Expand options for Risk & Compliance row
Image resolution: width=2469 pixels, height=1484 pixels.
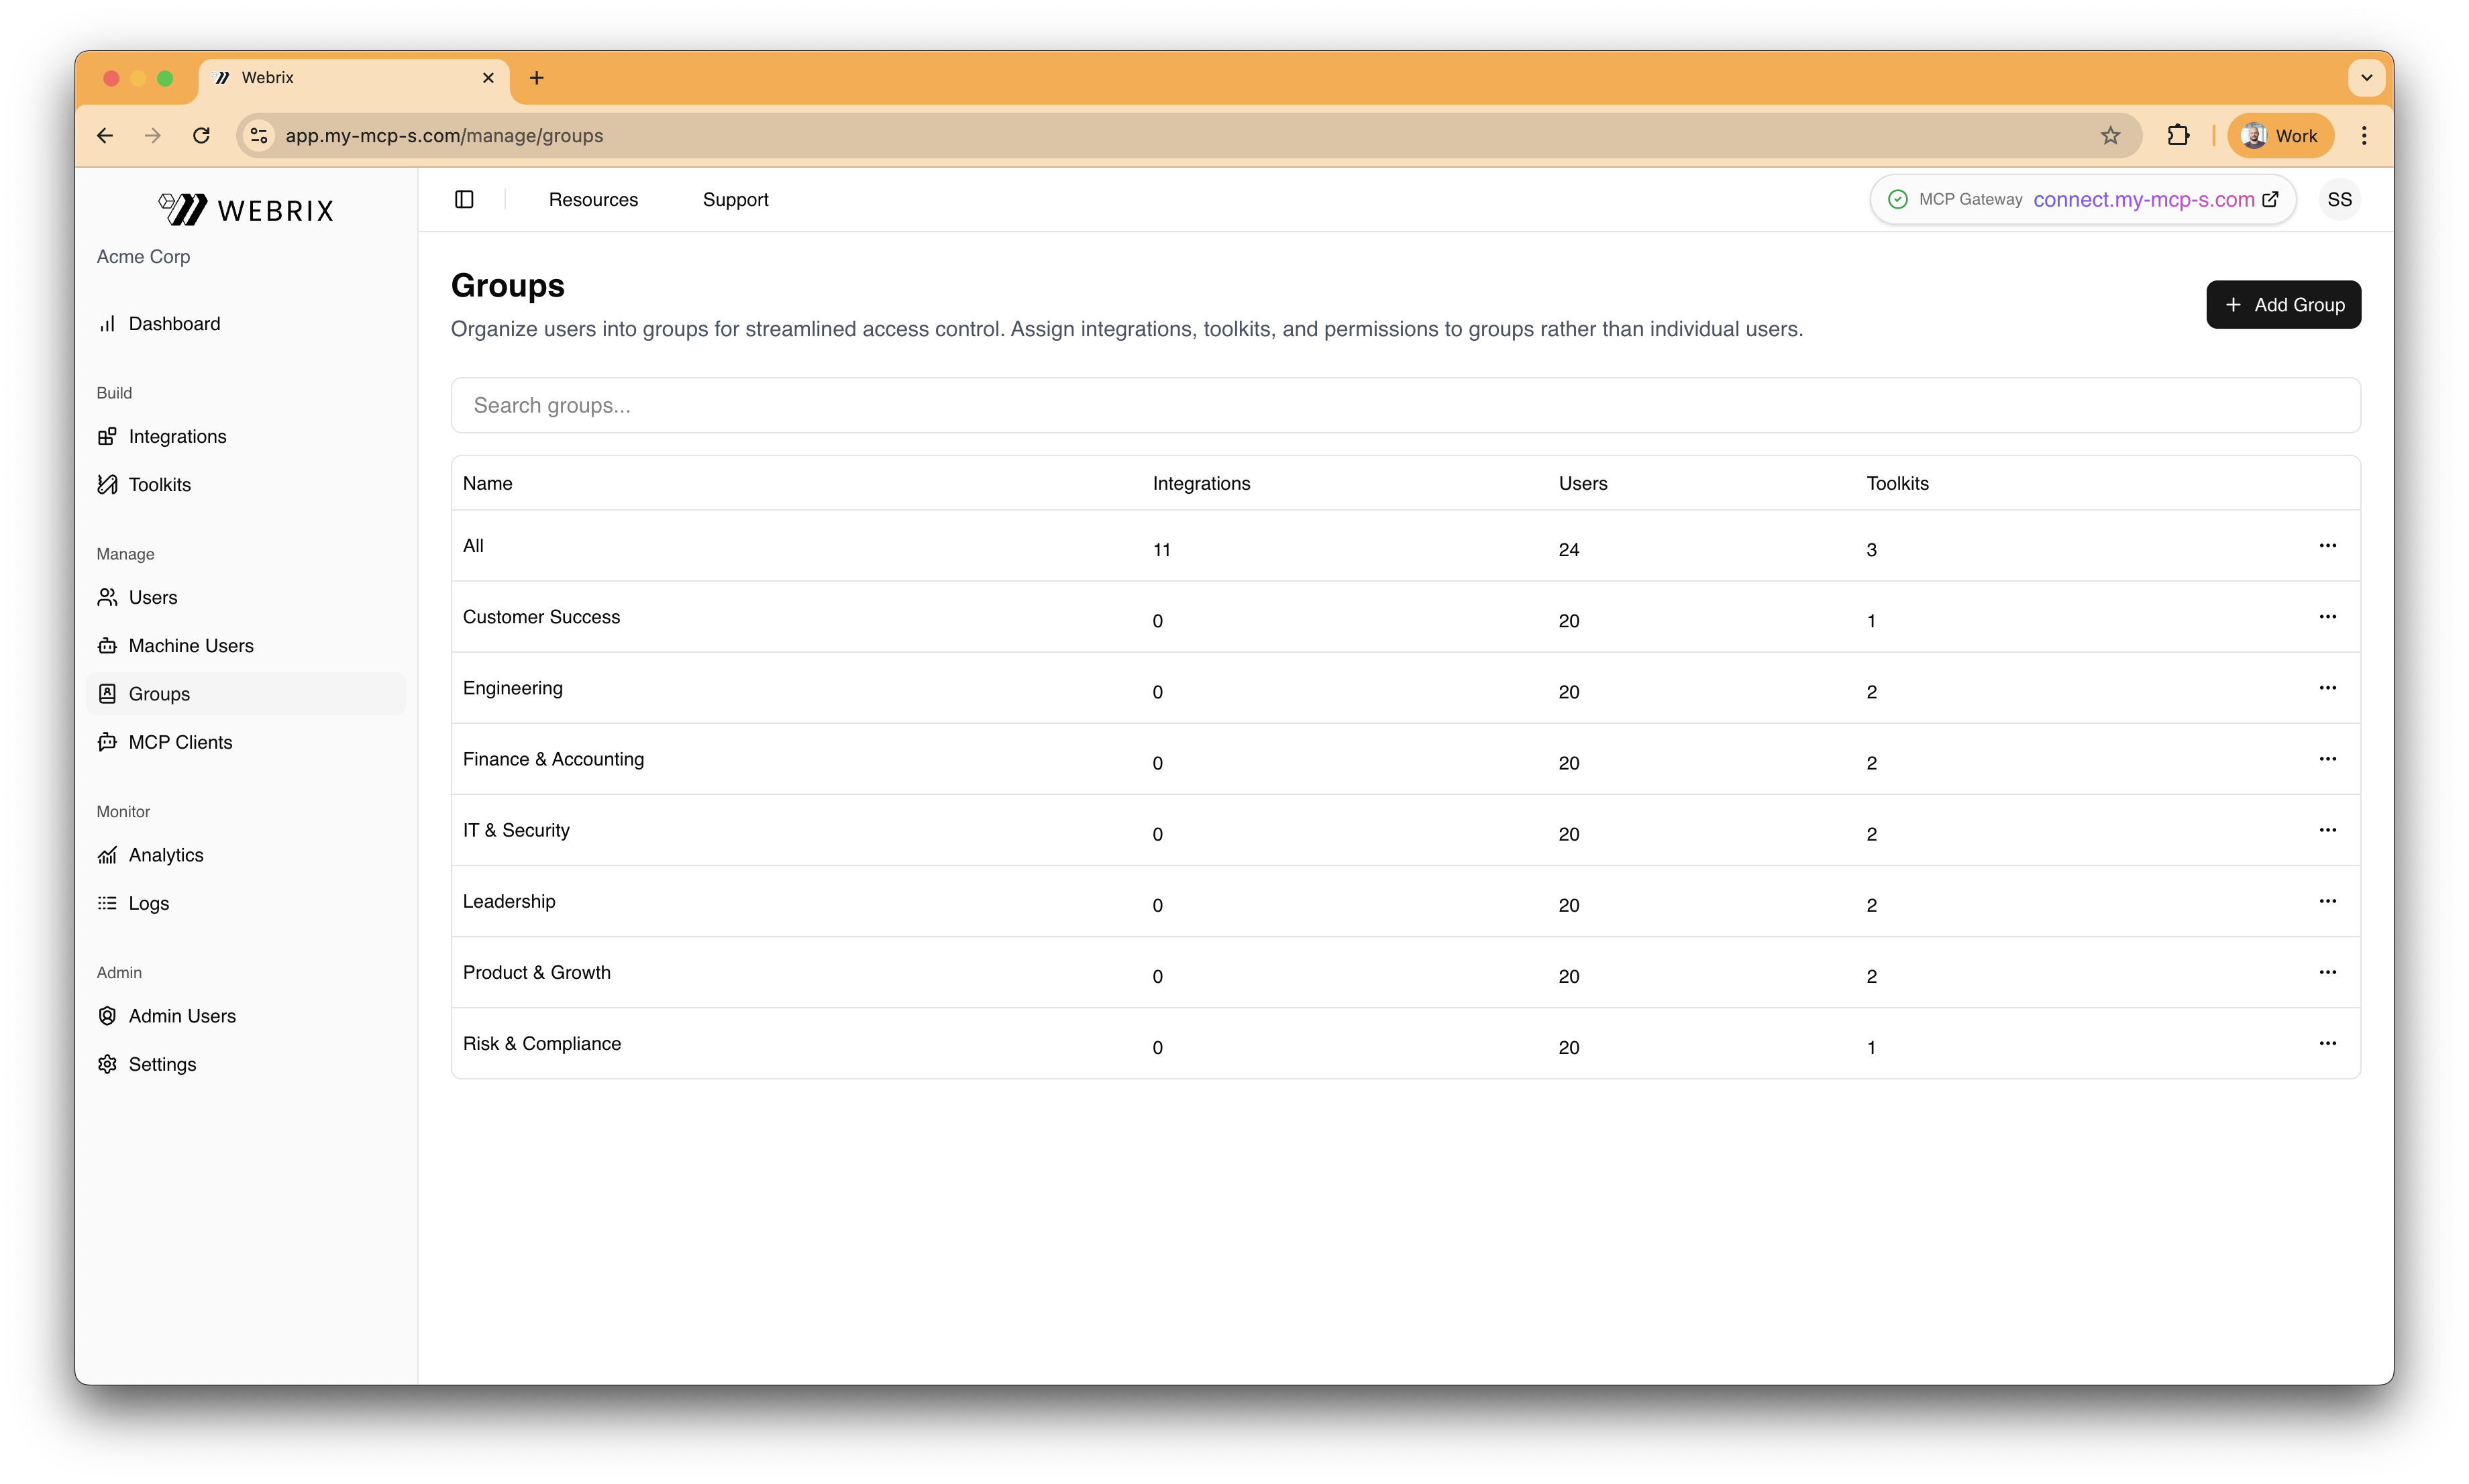click(2327, 1043)
